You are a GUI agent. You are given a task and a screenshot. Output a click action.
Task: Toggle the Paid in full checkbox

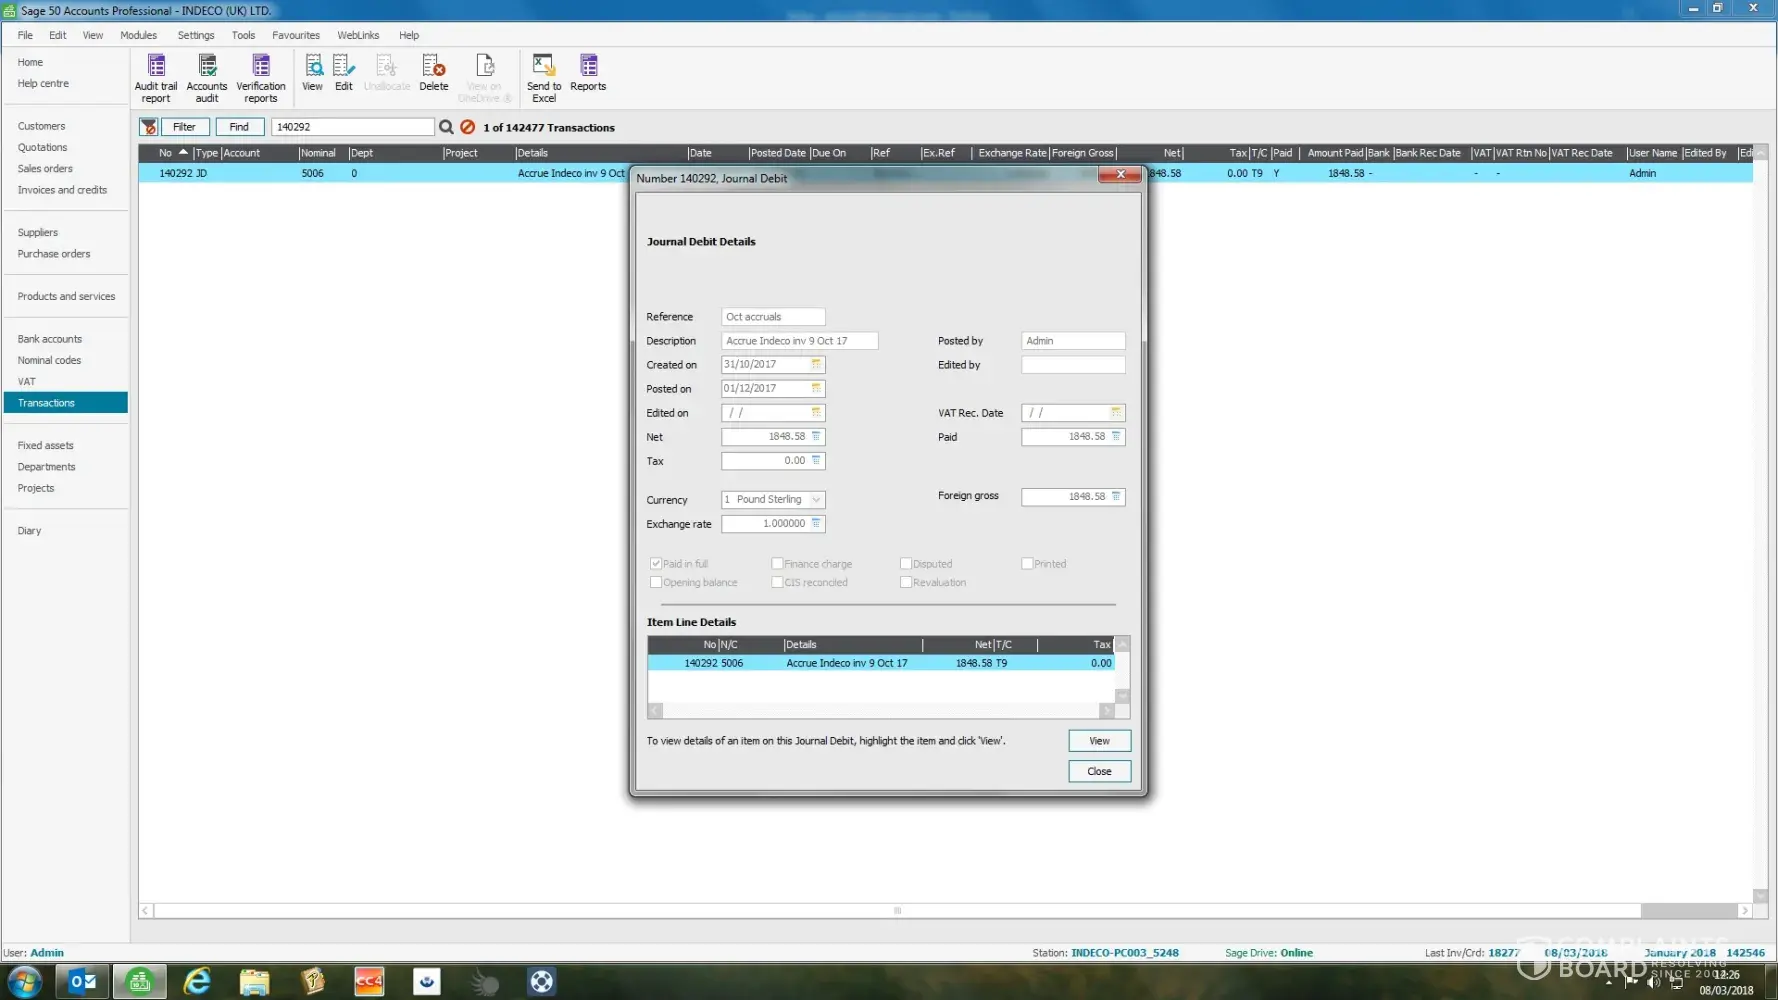pos(657,564)
